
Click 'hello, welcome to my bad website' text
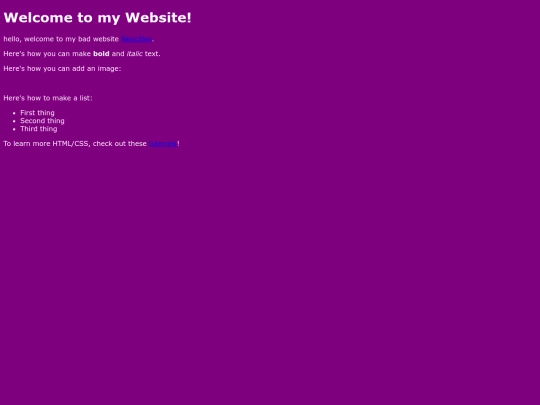tap(61, 39)
